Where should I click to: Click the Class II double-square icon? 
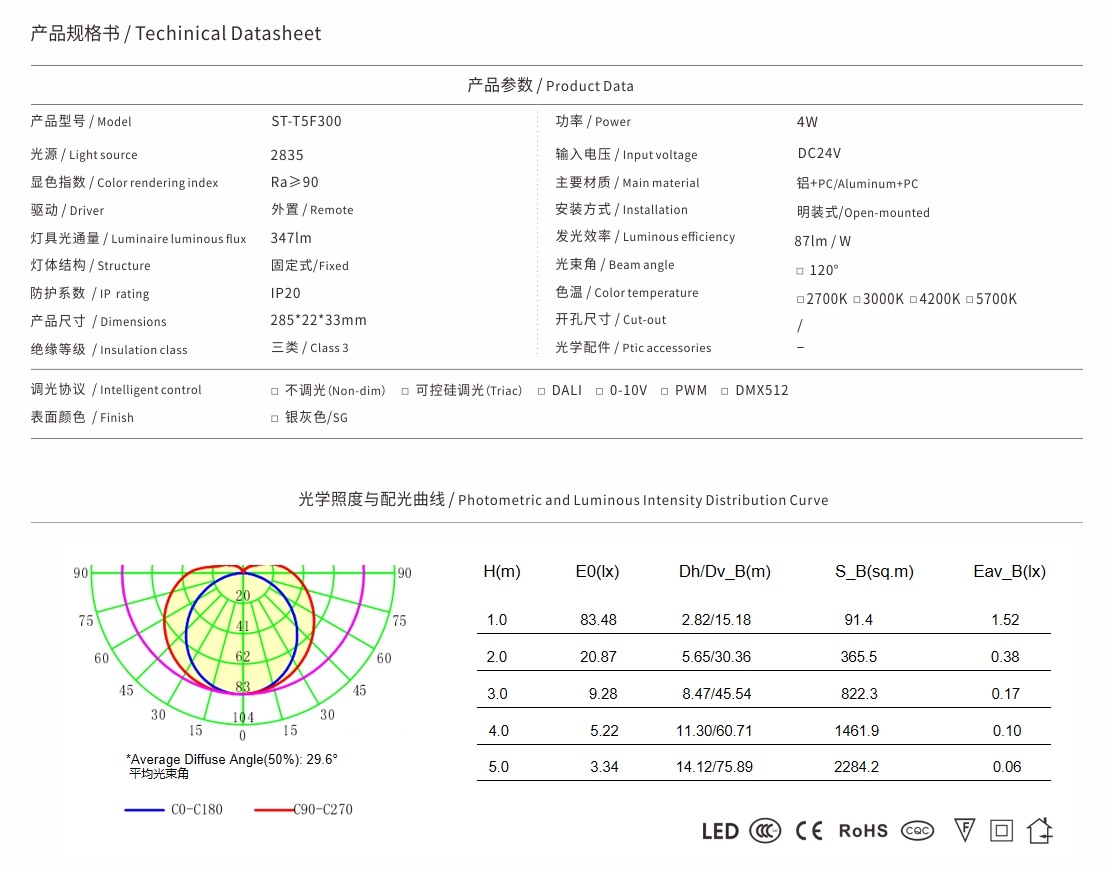1001,830
